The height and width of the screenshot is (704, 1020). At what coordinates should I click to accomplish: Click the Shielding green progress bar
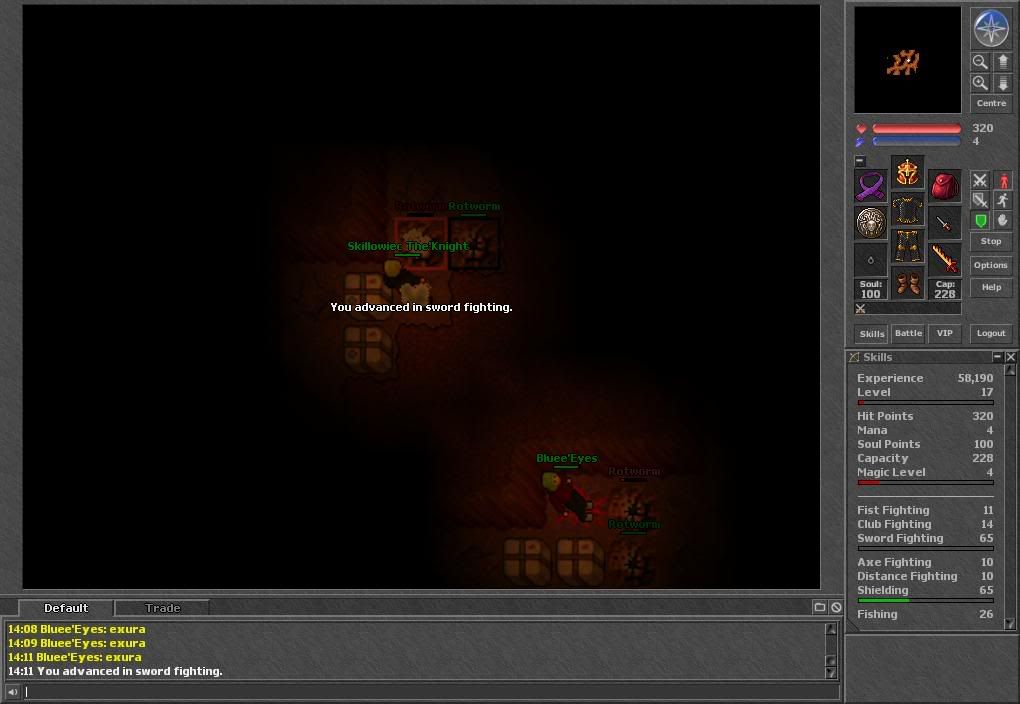pos(925,600)
